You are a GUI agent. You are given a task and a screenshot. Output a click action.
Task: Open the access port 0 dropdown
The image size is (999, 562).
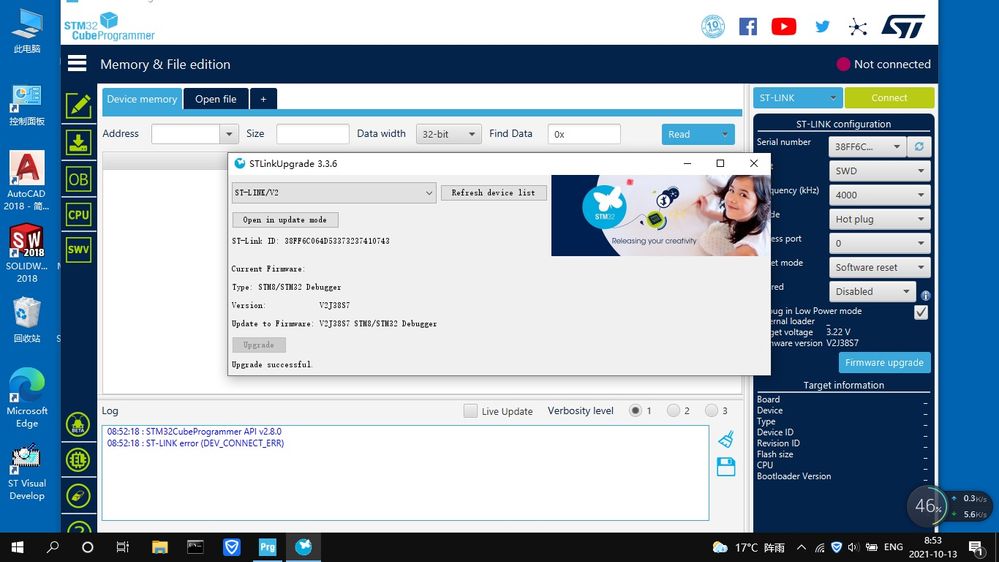tap(879, 243)
